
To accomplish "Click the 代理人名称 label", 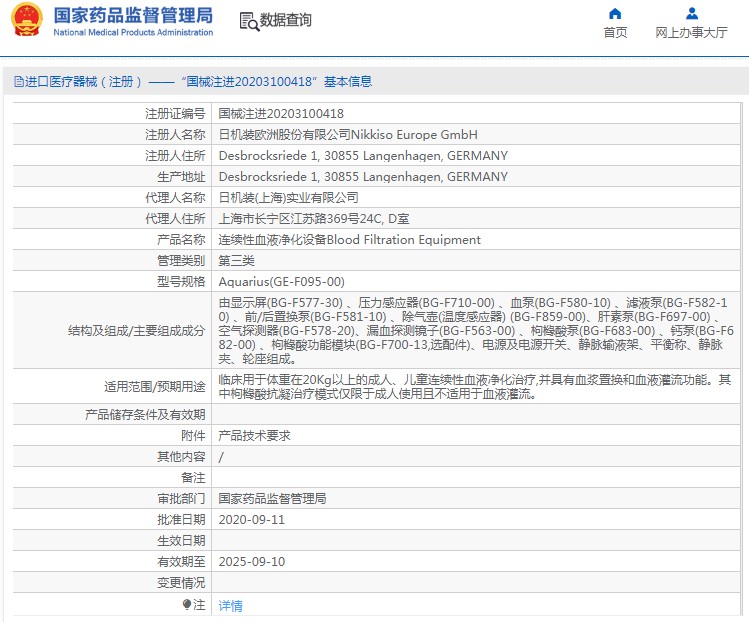I will (x=175, y=198).
